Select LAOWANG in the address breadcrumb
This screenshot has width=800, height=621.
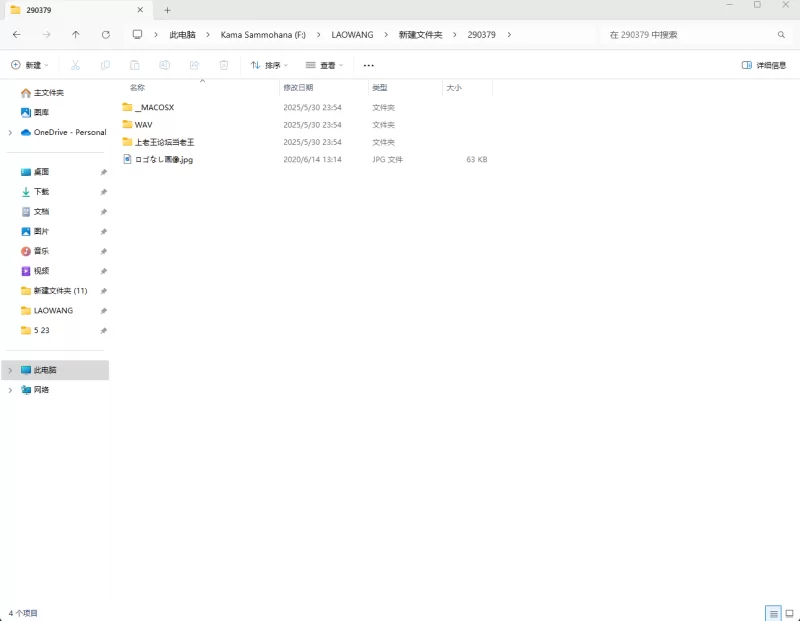coord(353,35)
